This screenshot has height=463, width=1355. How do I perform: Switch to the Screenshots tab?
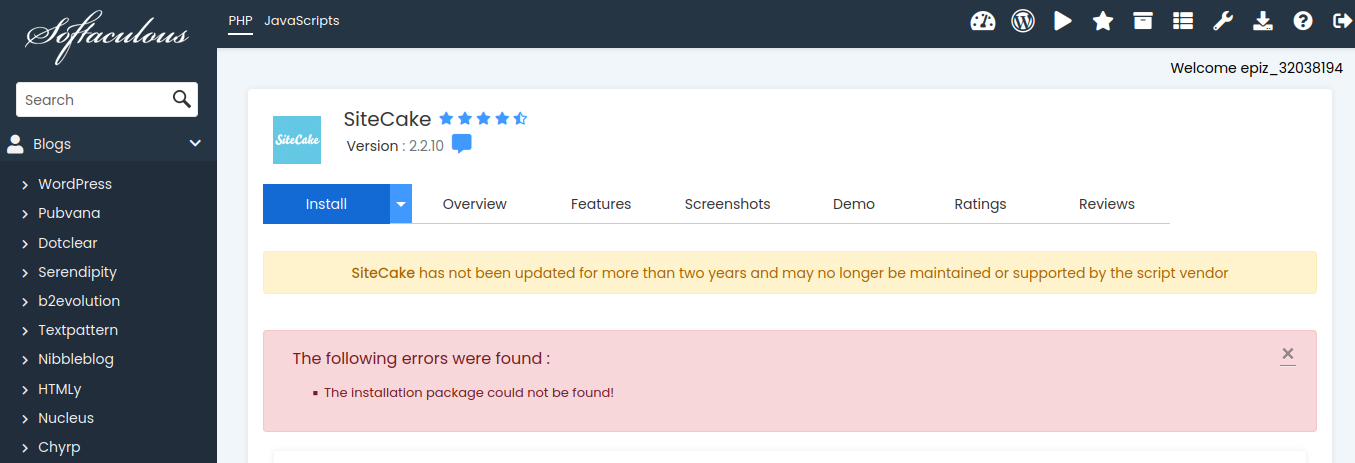[727, 204]
